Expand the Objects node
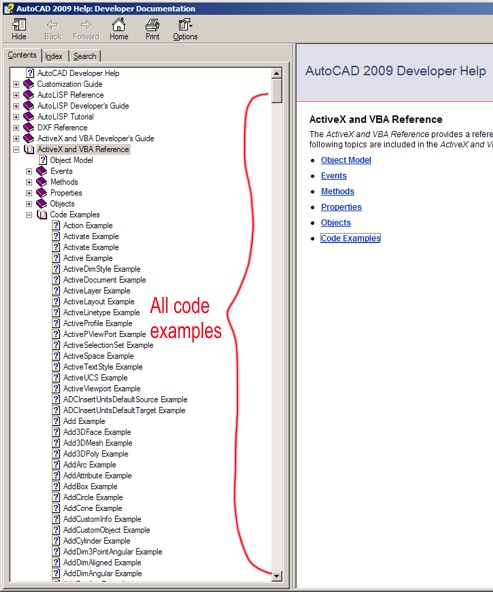493x592 pixels. pos(29,204)
